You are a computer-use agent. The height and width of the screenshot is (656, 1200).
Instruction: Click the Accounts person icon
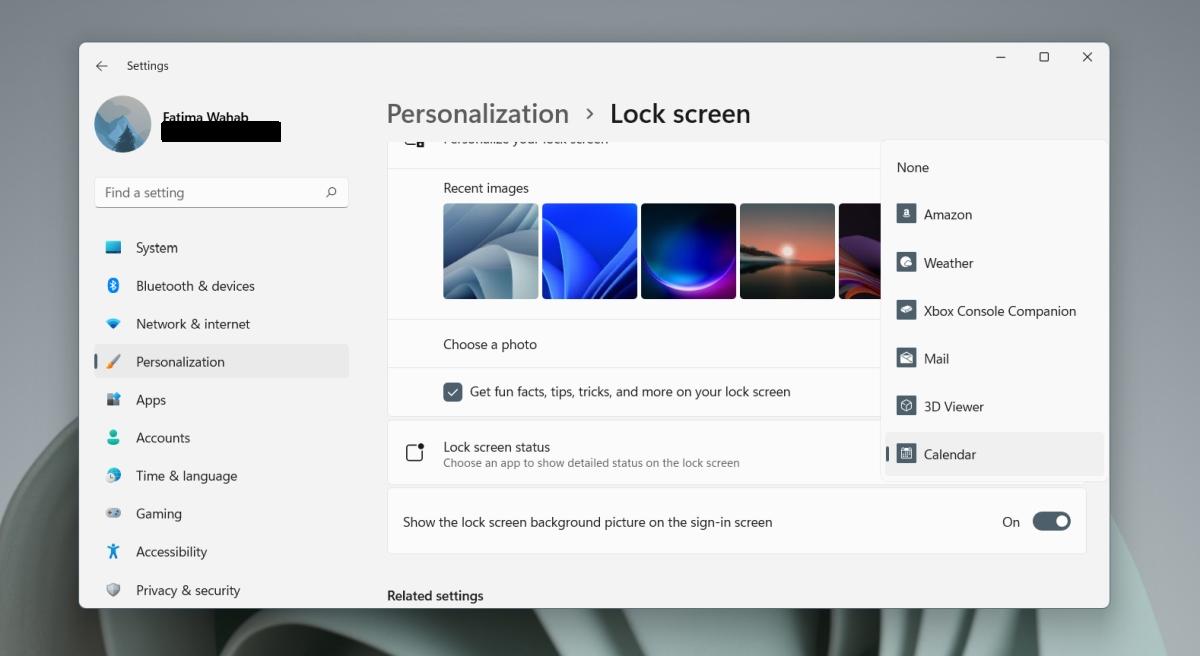point(113,438)
